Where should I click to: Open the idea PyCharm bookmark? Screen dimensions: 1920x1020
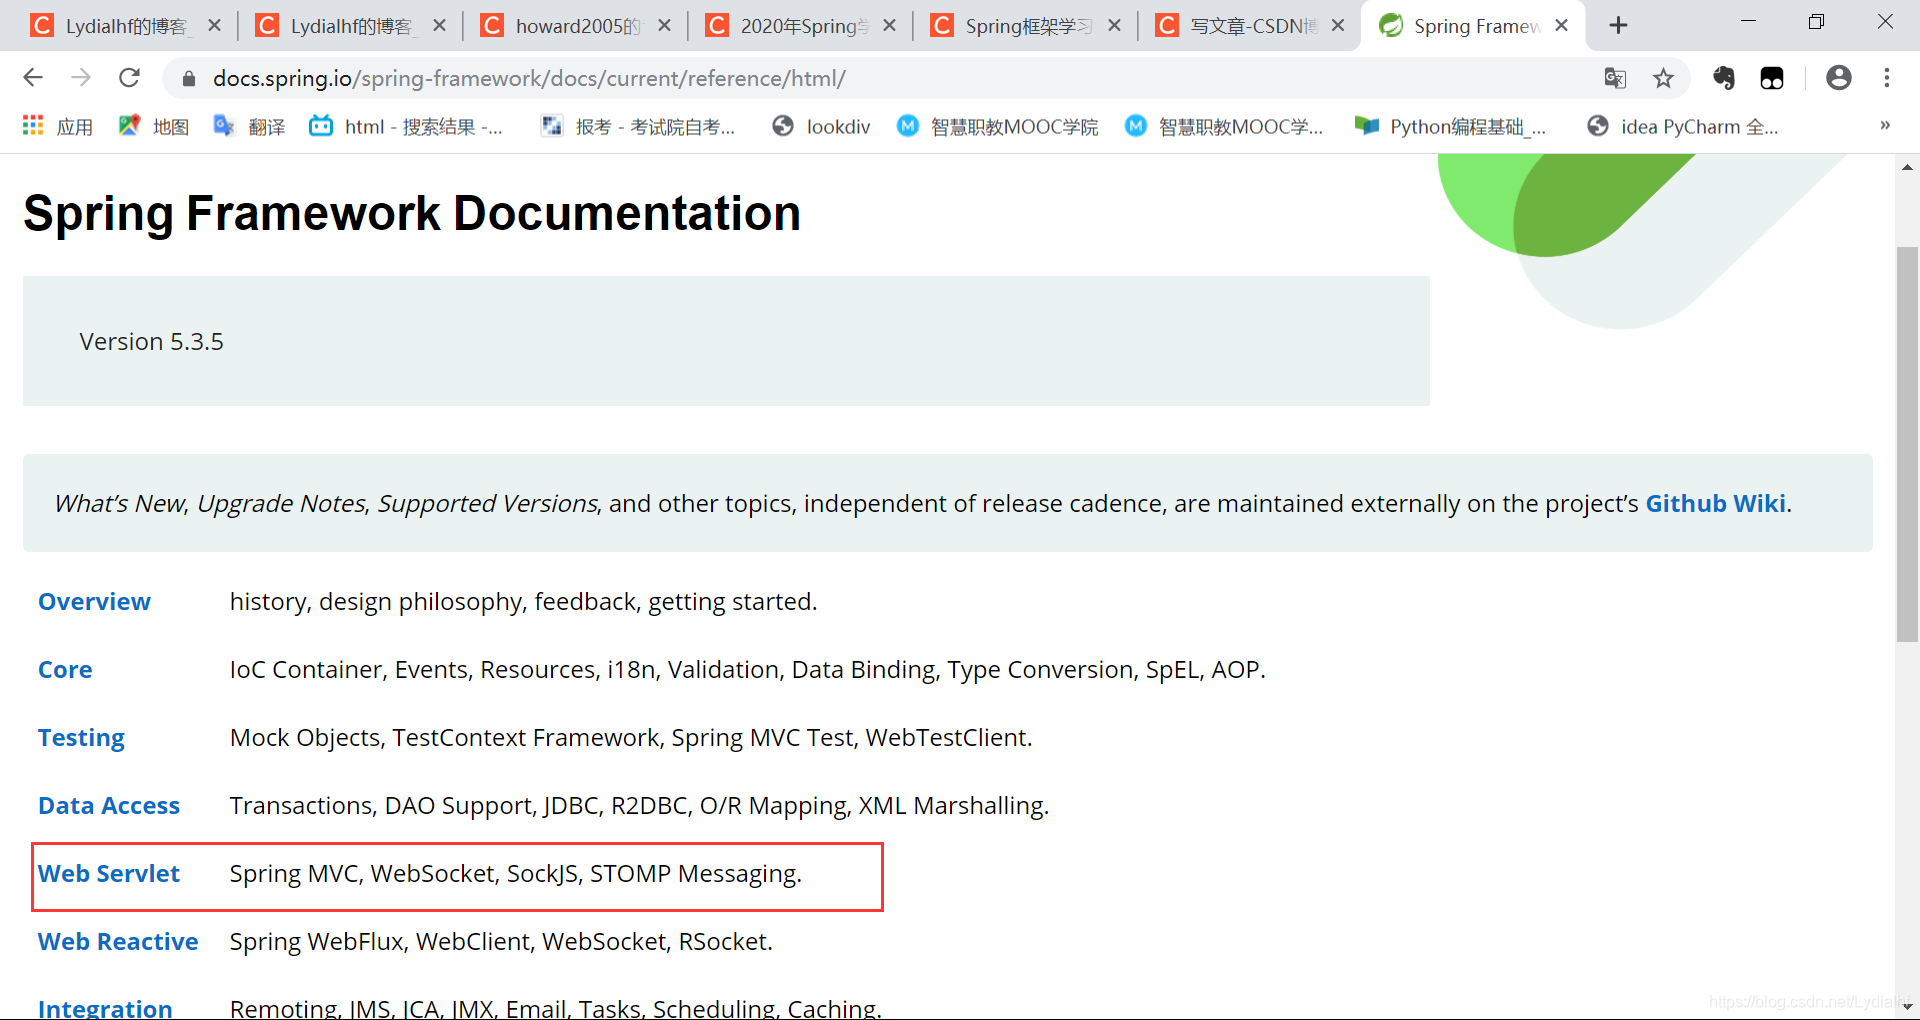tap(1683, 126)
